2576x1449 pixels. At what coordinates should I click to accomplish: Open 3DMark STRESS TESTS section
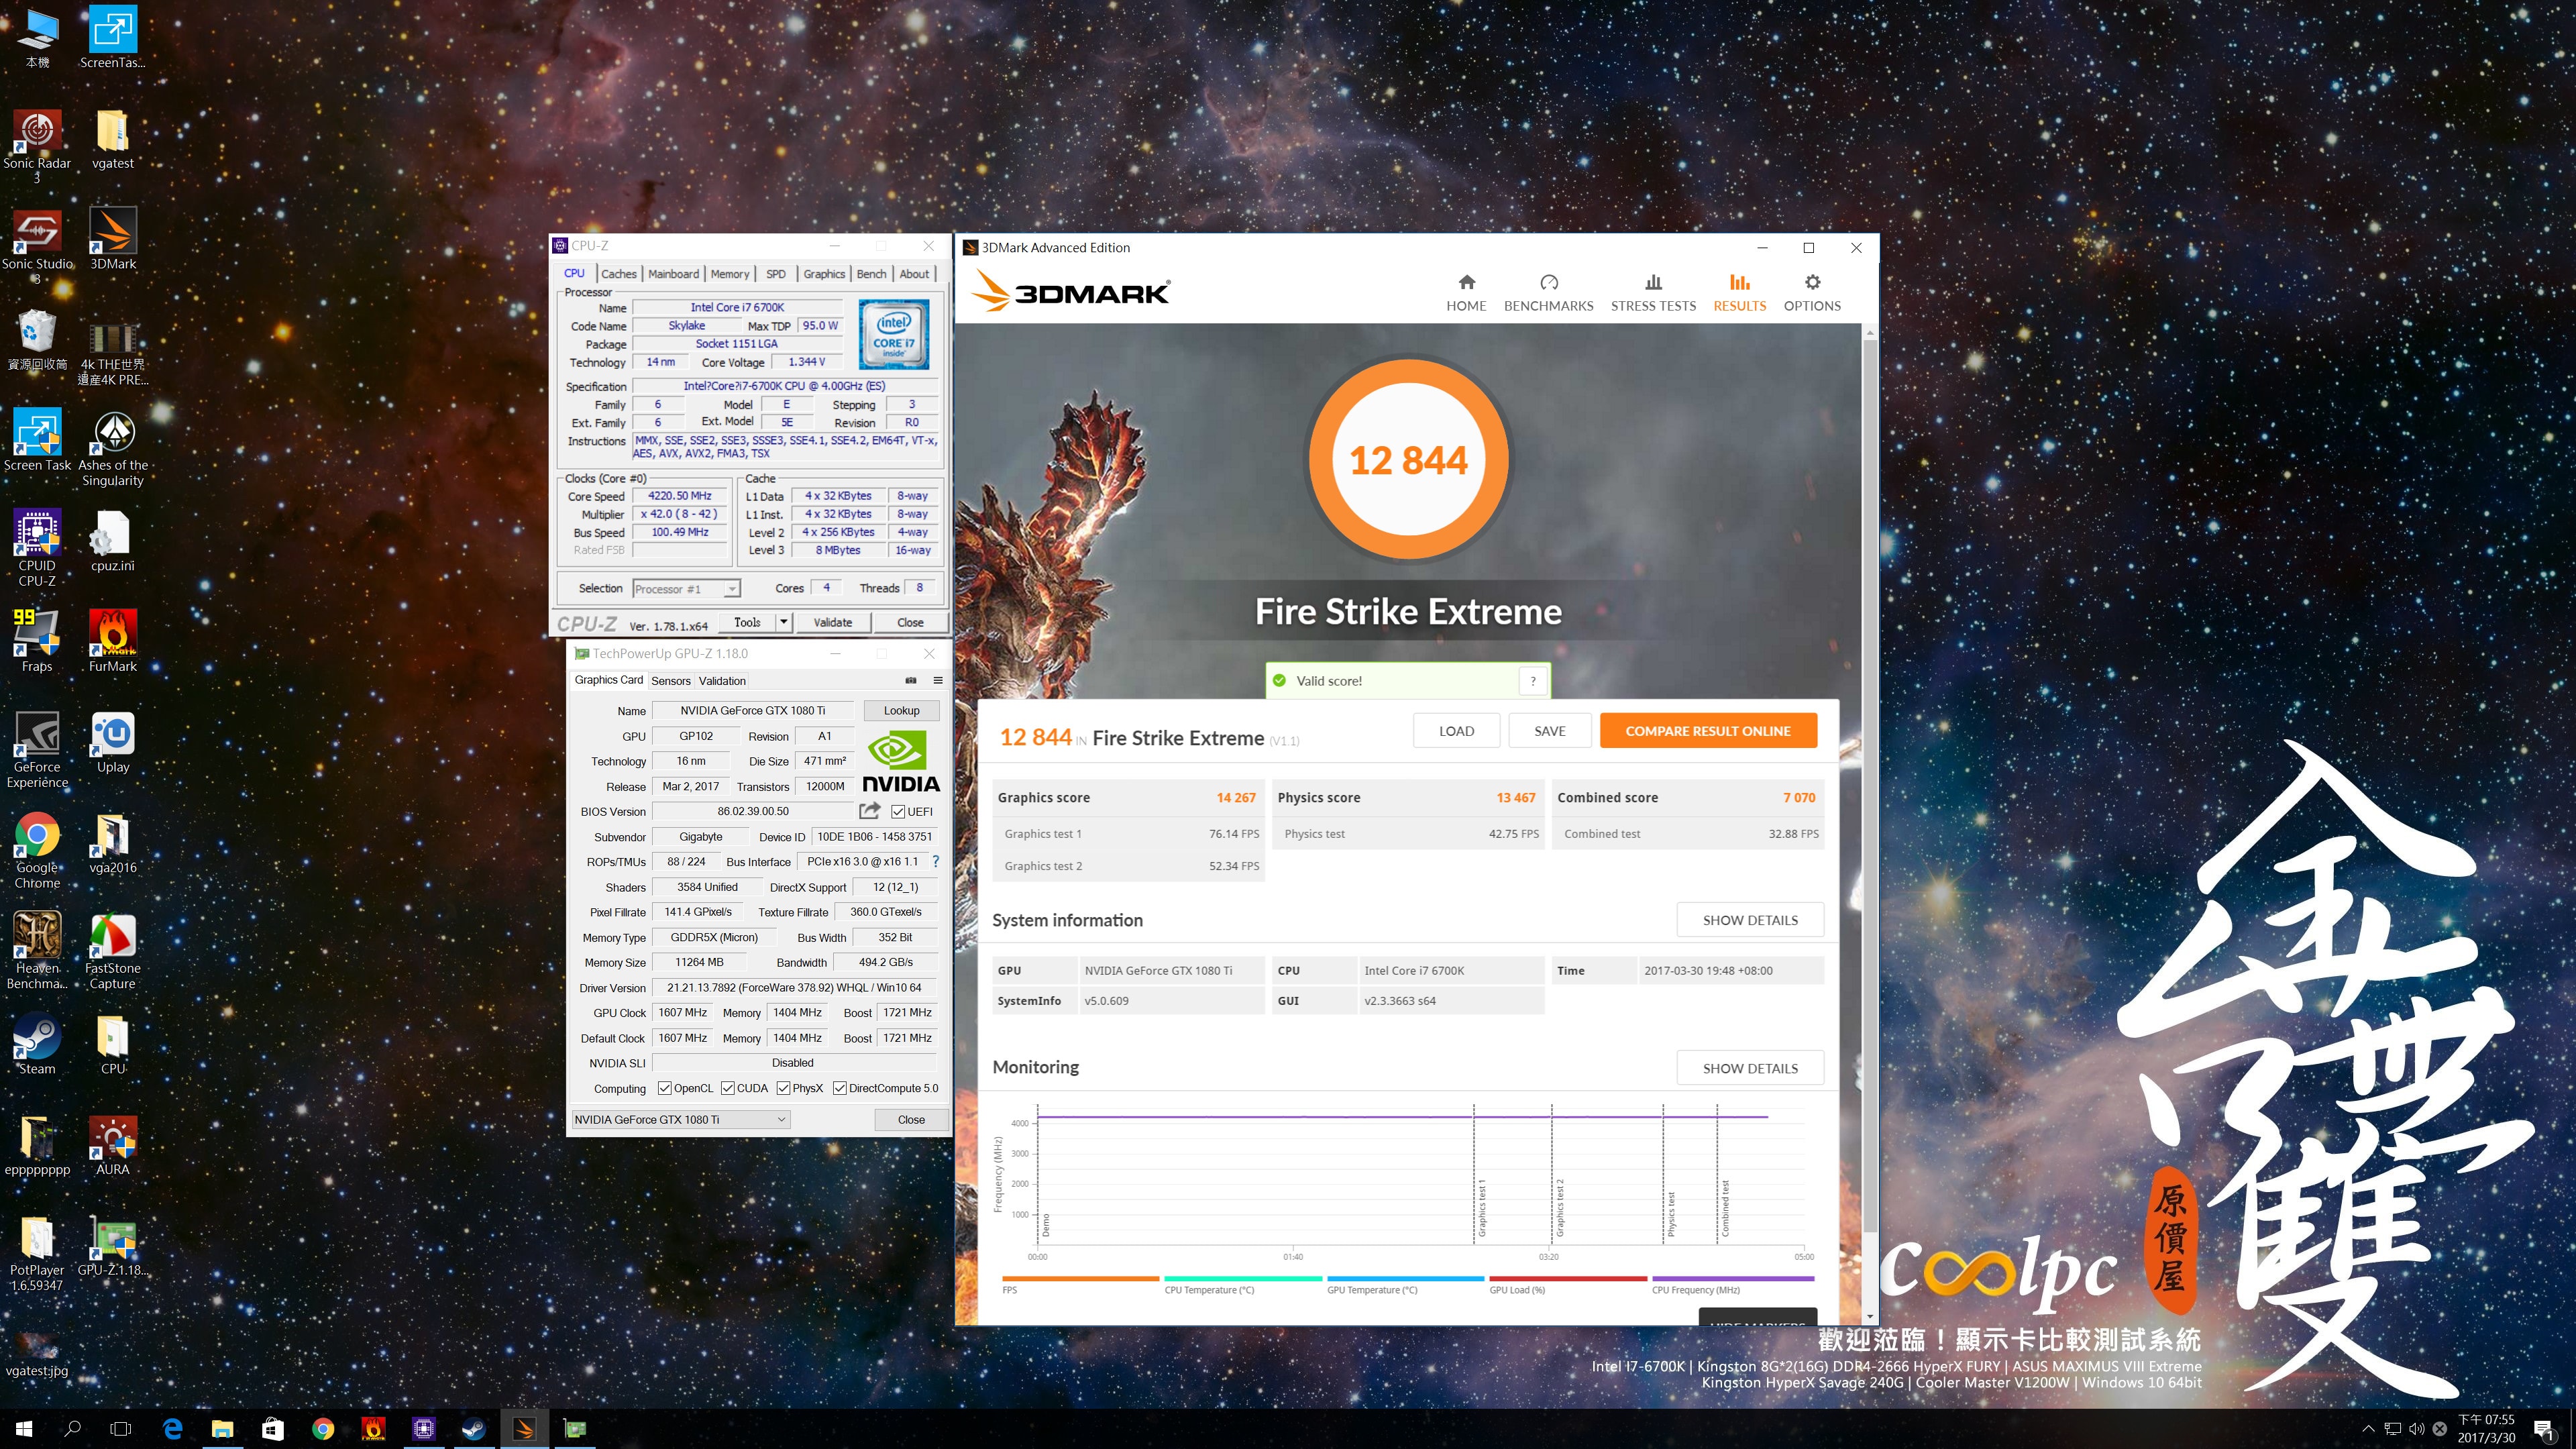click(x=1653, y=293)
